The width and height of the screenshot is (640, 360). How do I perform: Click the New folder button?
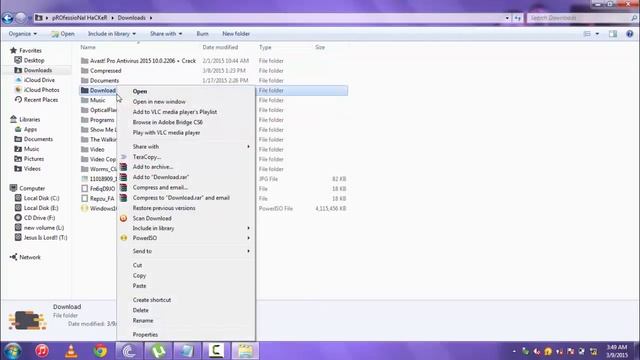pos(236,34)
